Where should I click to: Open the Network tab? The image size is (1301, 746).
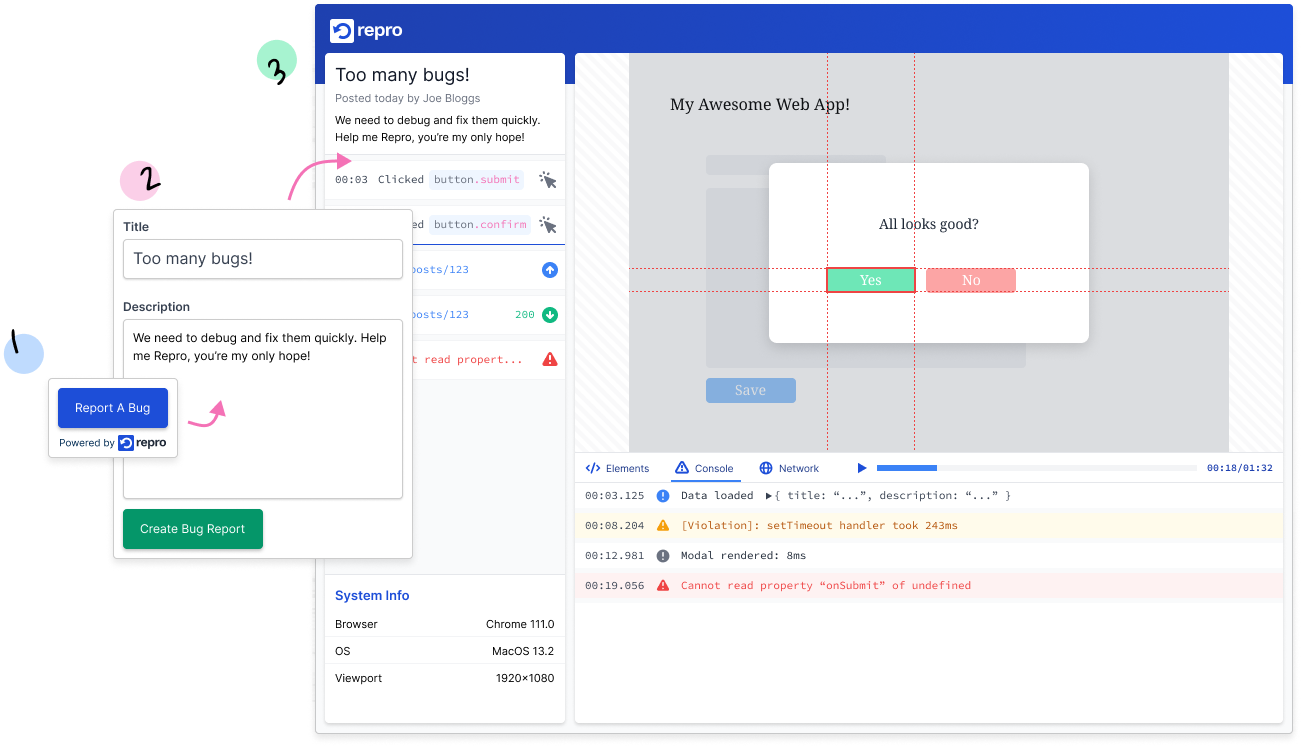789,468
